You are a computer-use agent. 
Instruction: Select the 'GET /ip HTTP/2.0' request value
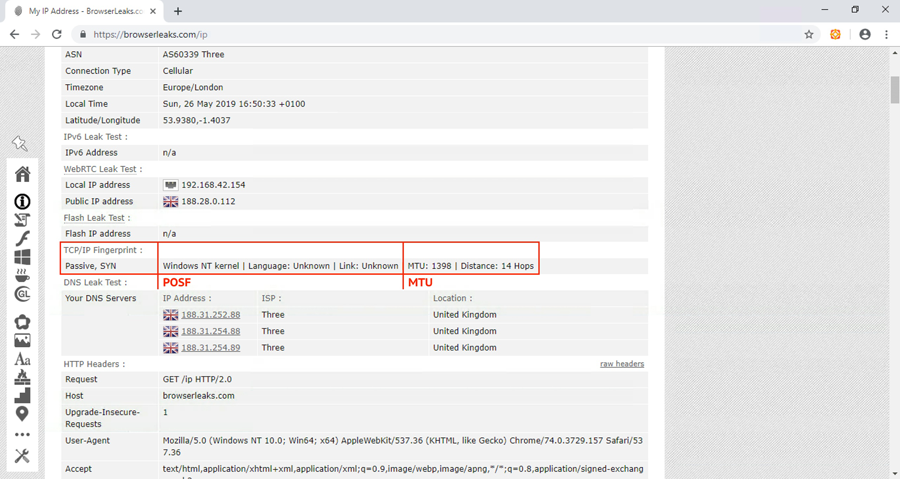(197, 379)
